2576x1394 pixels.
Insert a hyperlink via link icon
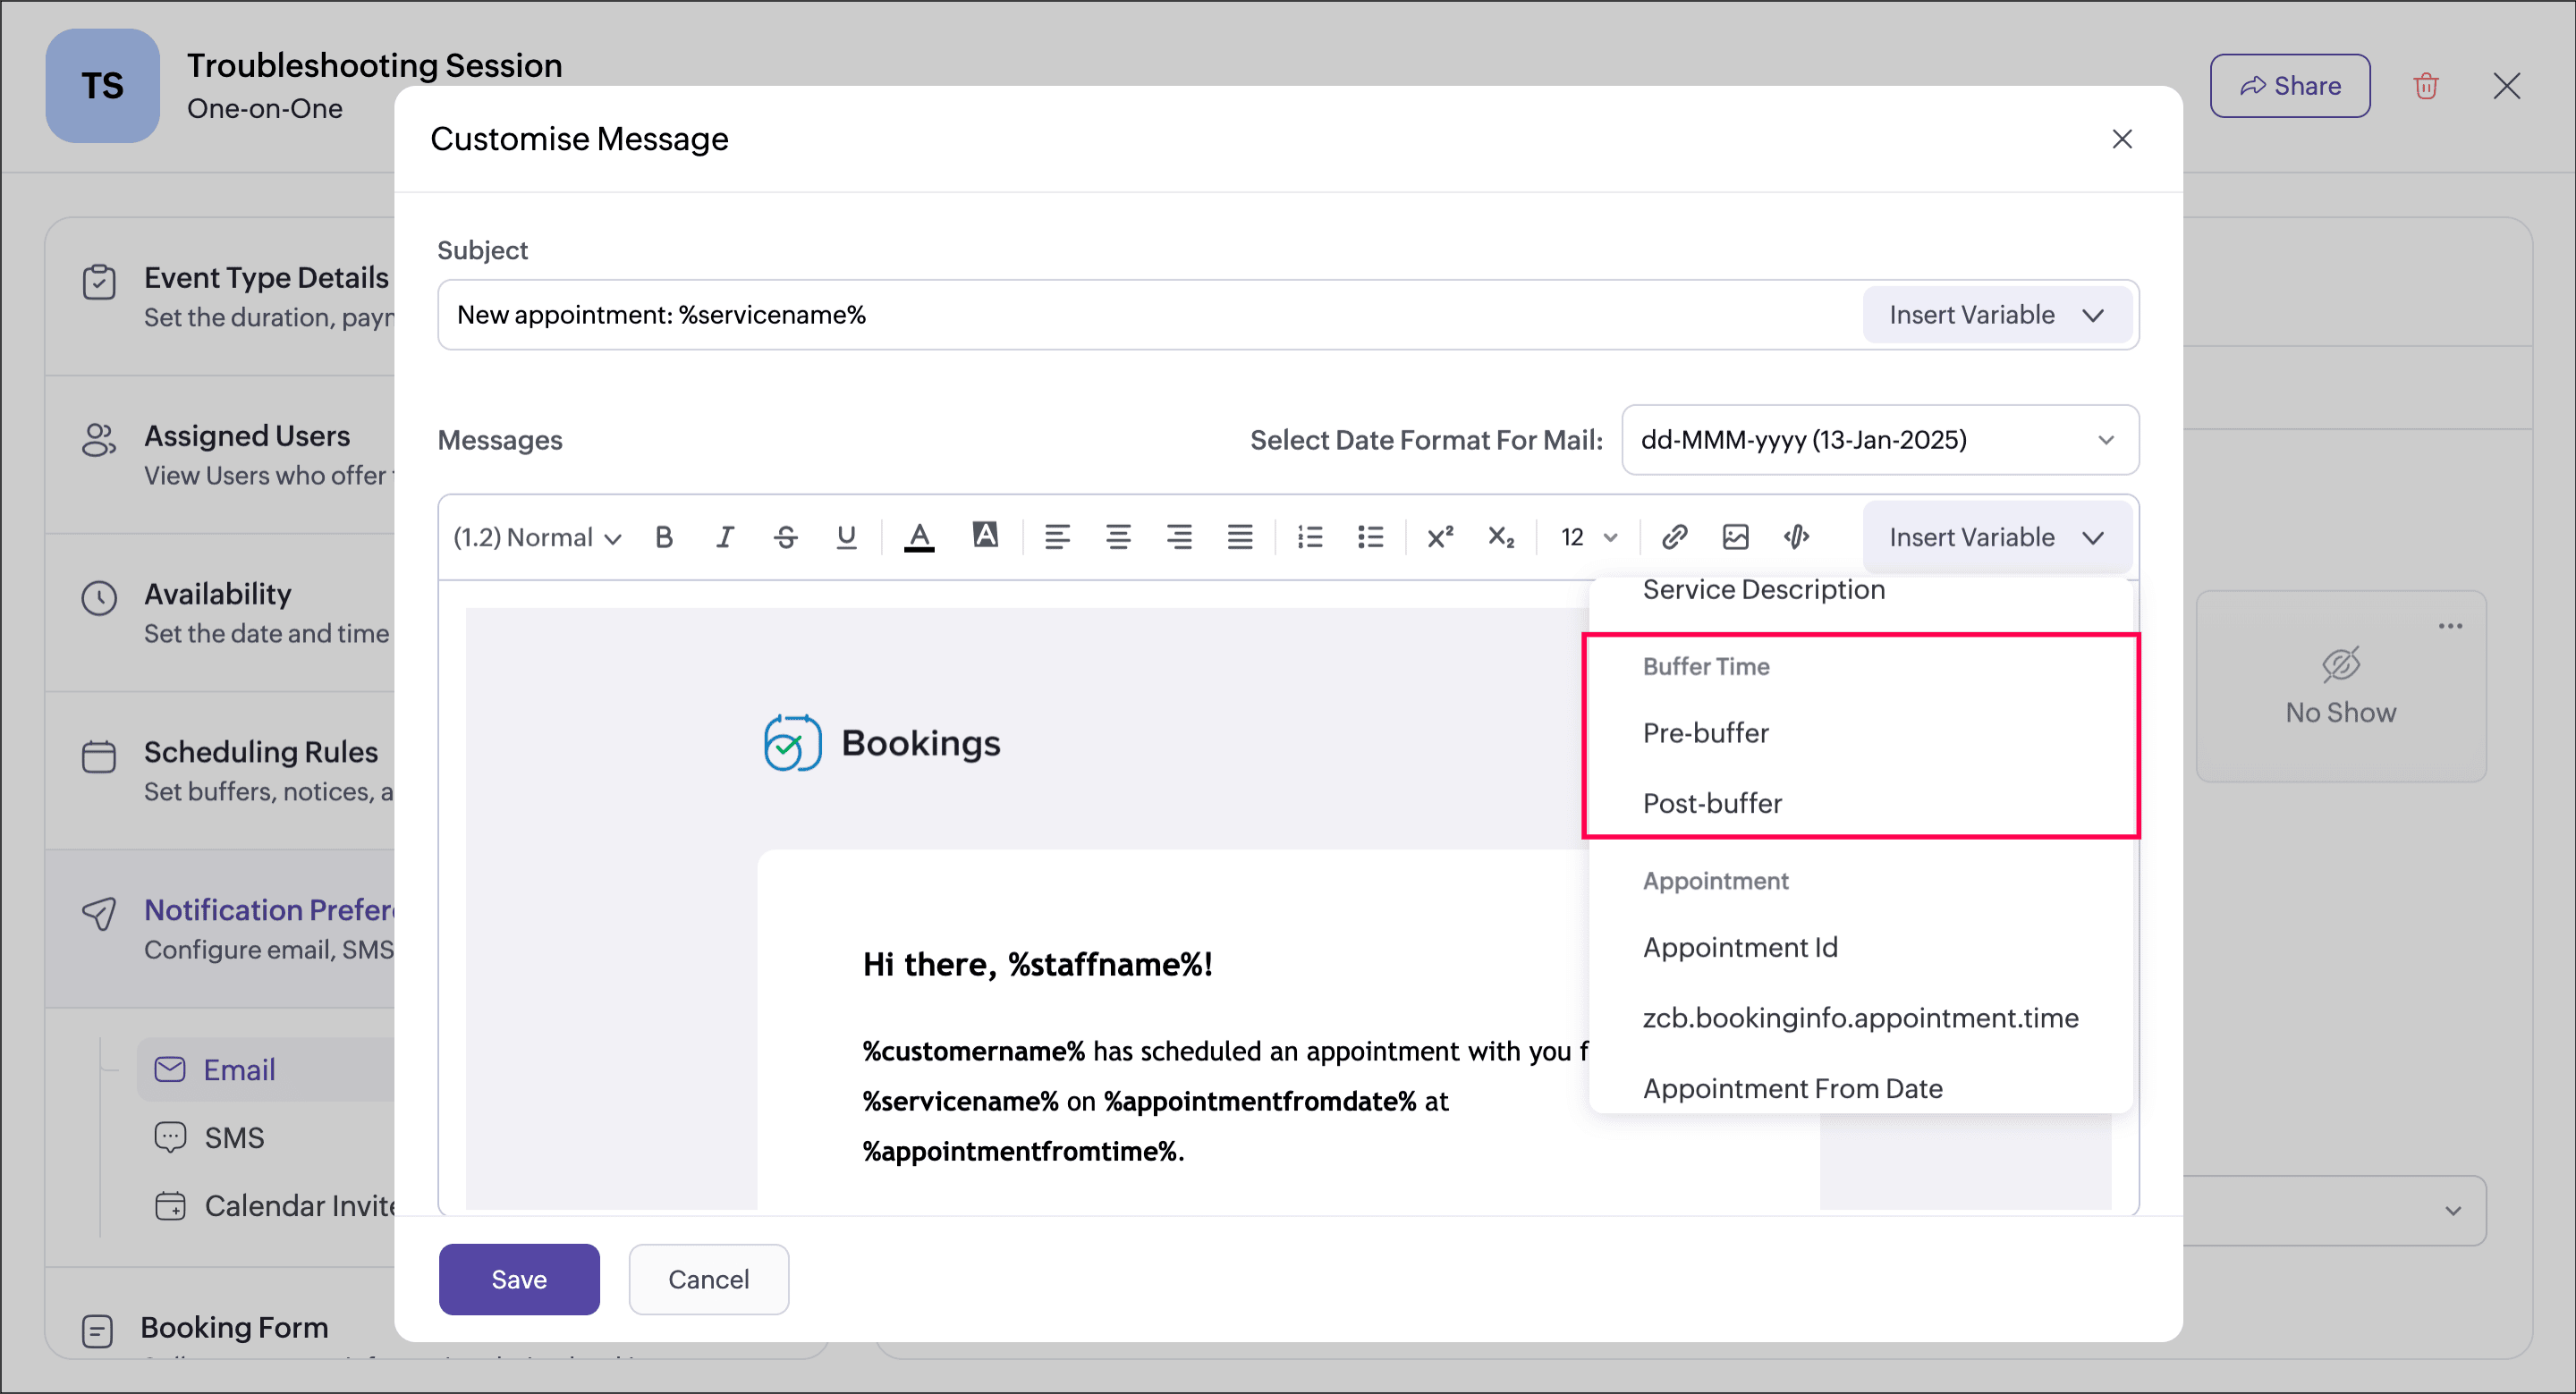(x=1674, y=537)
